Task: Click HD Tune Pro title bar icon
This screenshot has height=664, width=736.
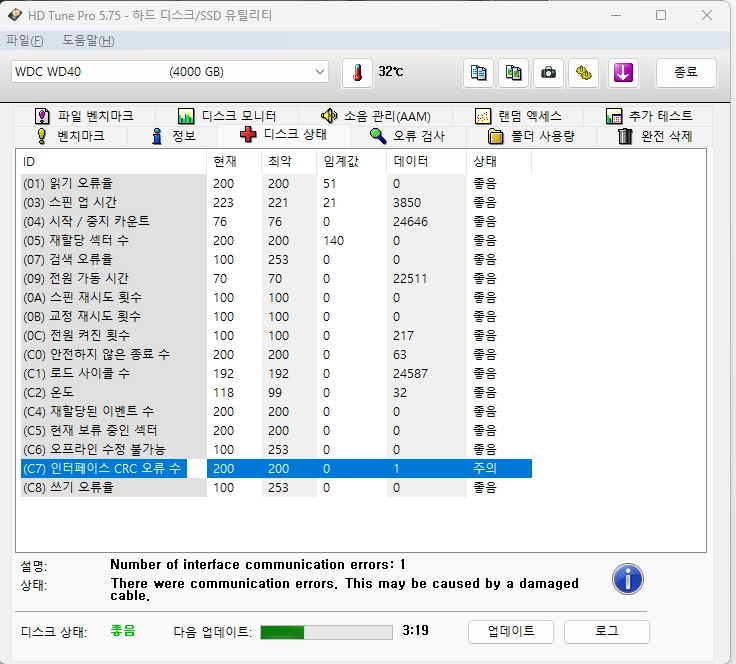Action: tap(15, 15)
